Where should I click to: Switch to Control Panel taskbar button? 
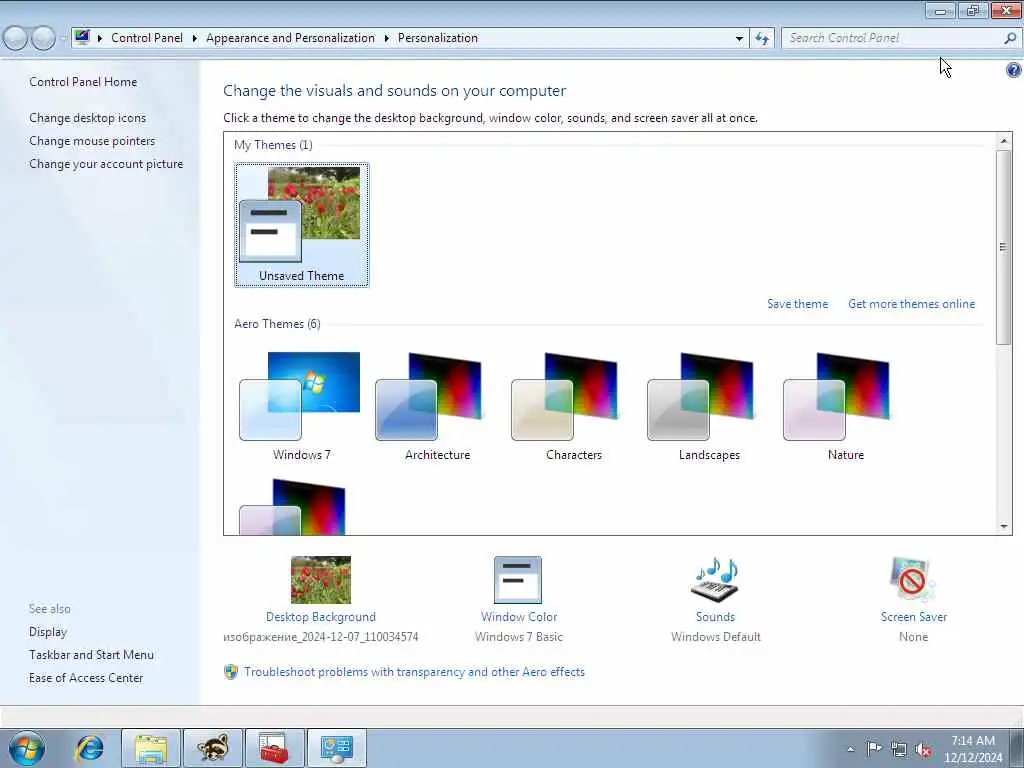point(336,748)
